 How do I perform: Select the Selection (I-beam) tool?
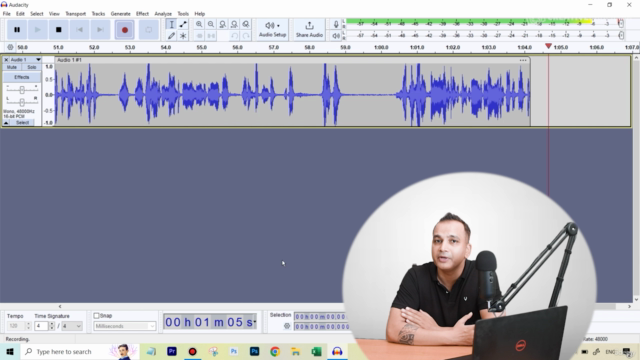(x=171, y=24)
